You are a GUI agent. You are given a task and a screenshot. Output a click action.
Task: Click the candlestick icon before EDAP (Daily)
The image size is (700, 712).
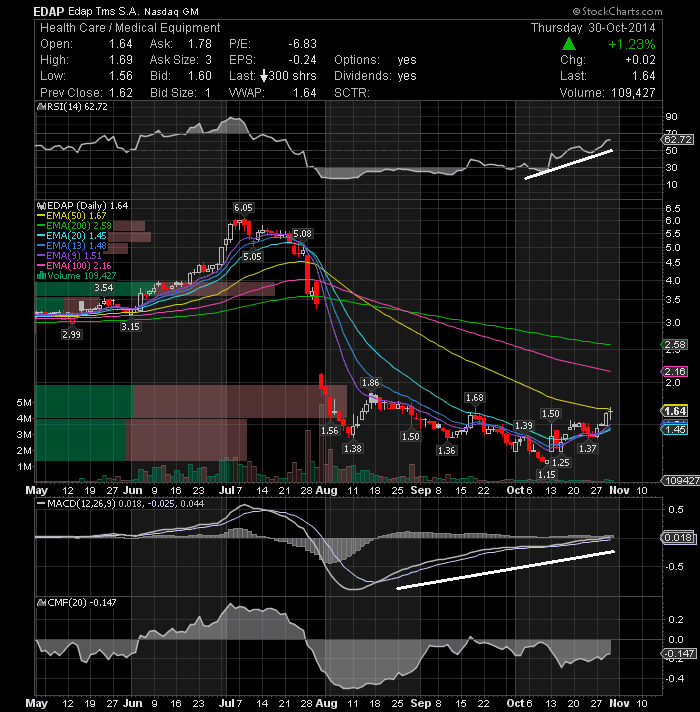click(42, 206)
